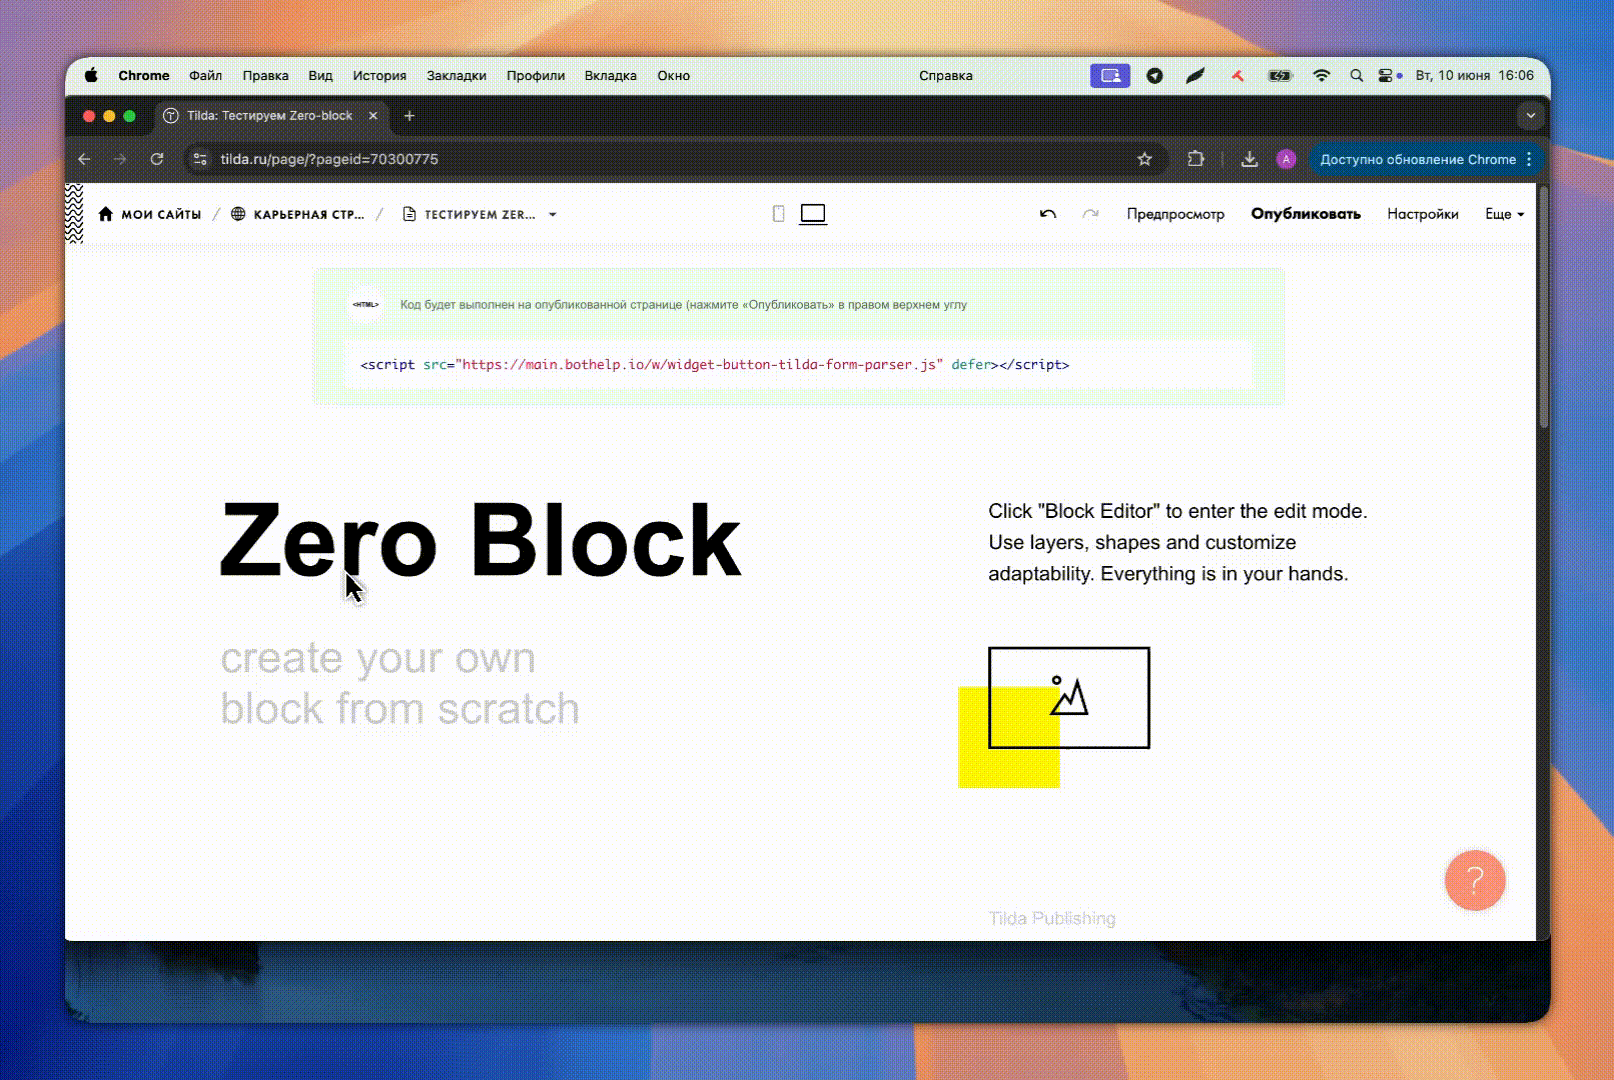Open the Карьерная стр... site link
The height and width of the screenshot is (1080, 1614).
298,214
